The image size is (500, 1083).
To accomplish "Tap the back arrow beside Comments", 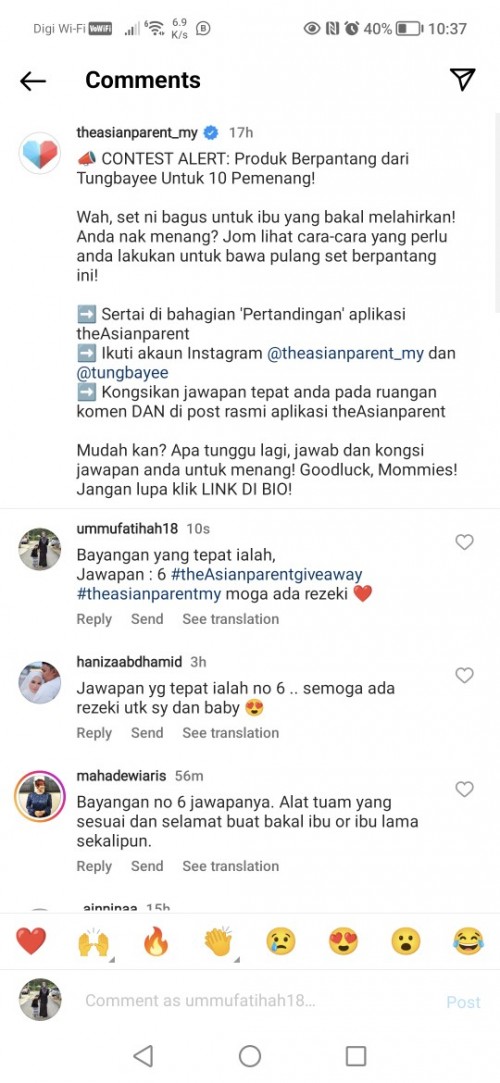I will pos(32,81).
